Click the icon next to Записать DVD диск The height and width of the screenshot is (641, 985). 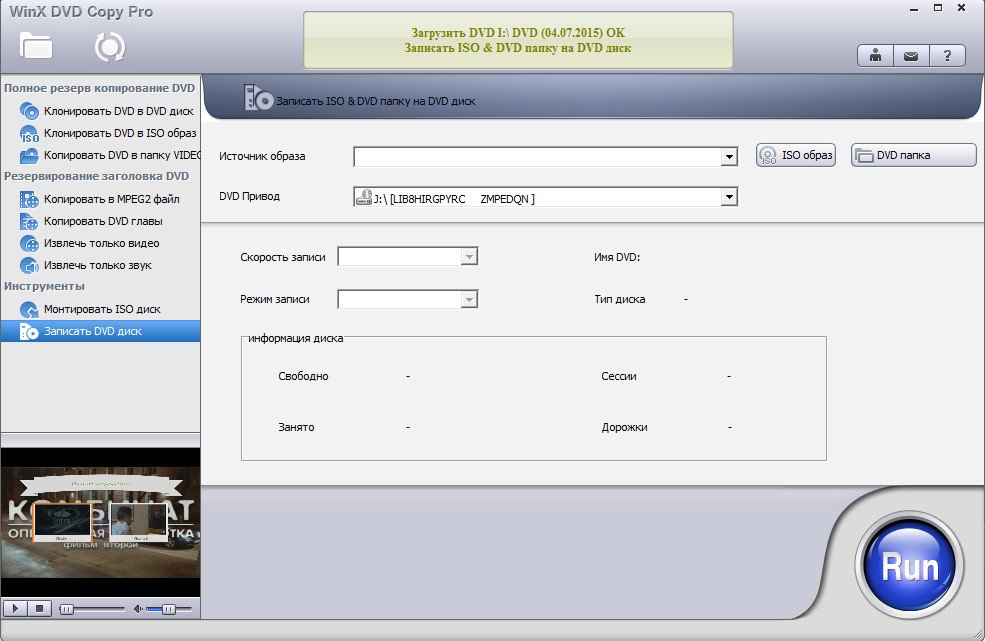29,331
